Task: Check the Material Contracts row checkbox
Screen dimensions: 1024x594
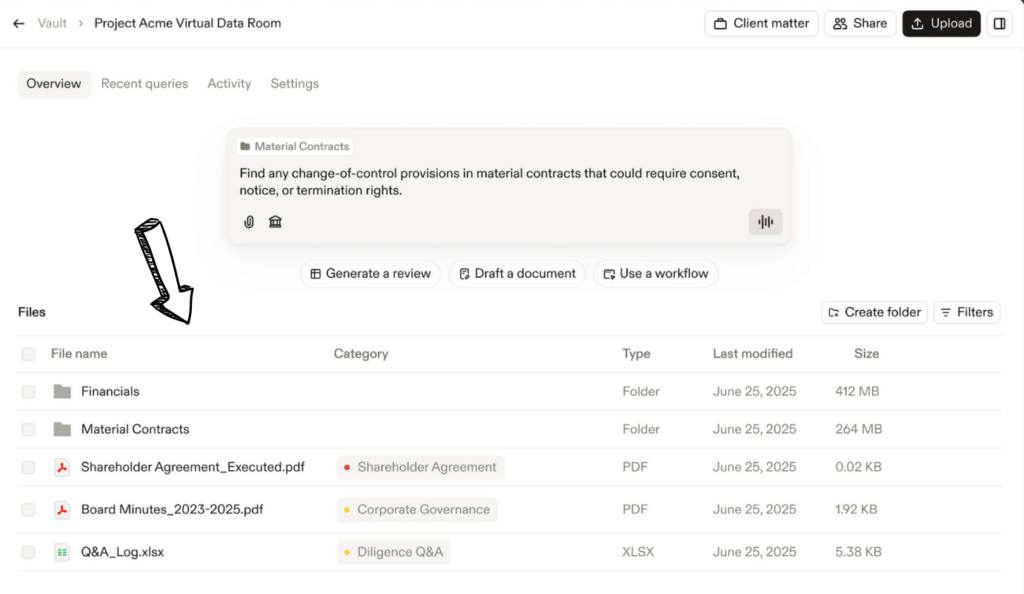Action: click(28, 430)
